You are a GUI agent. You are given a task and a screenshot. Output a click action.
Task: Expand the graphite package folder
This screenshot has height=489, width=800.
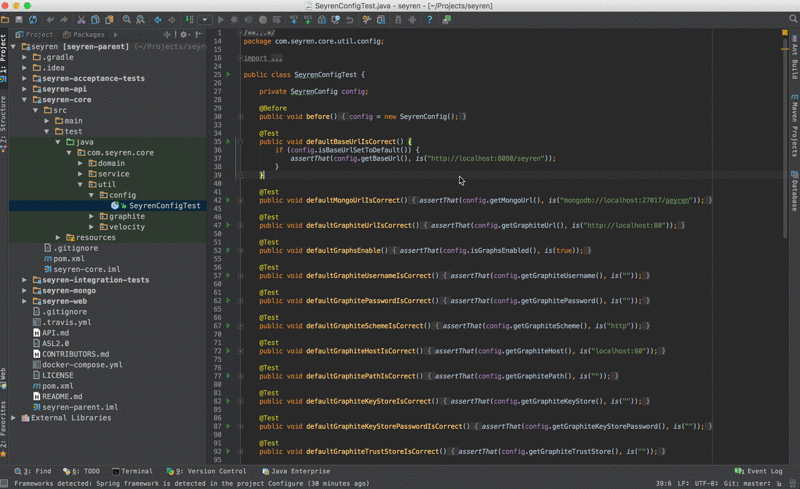pos(91,216)
